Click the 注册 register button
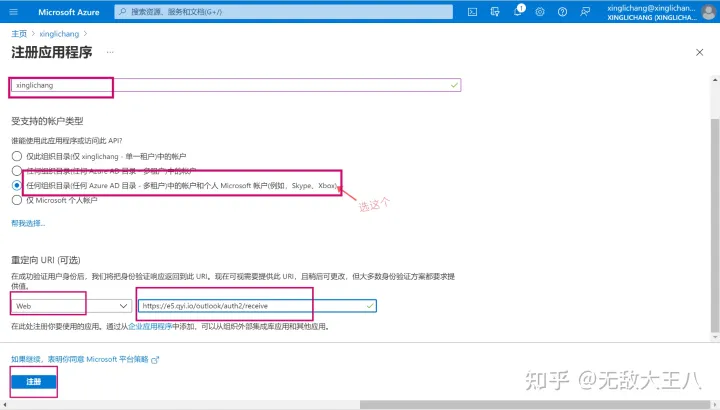Screen dimensions: 720x410 (34, 382)
